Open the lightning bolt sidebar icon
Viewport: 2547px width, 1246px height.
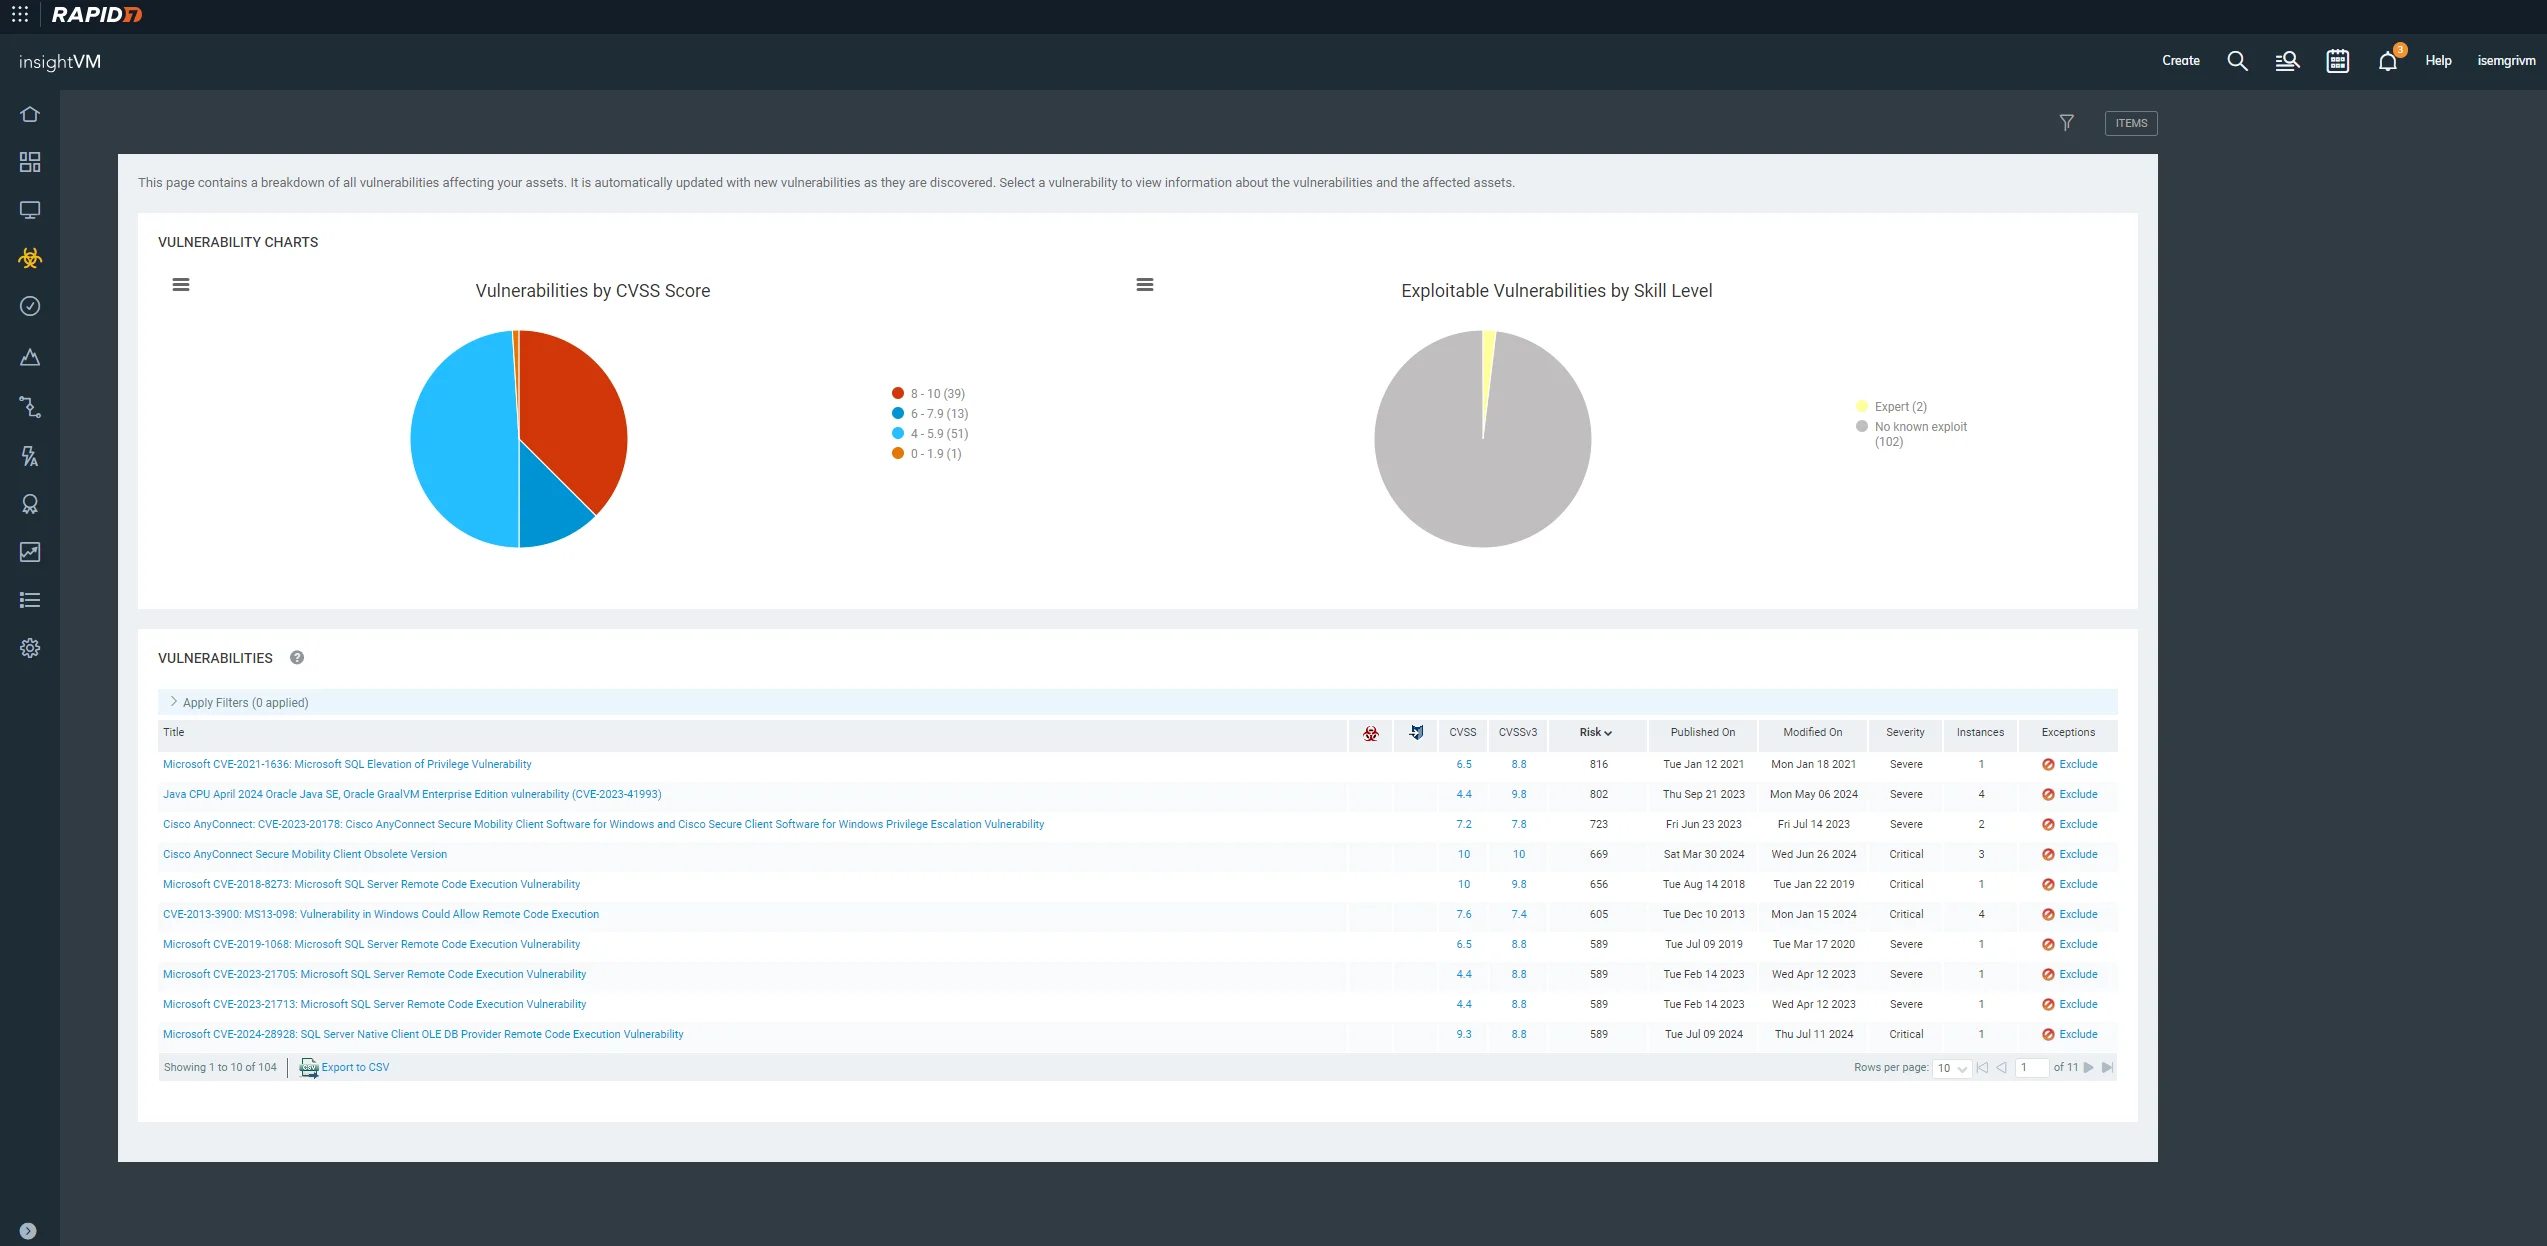pyautogui.click(x=30, y=456)
